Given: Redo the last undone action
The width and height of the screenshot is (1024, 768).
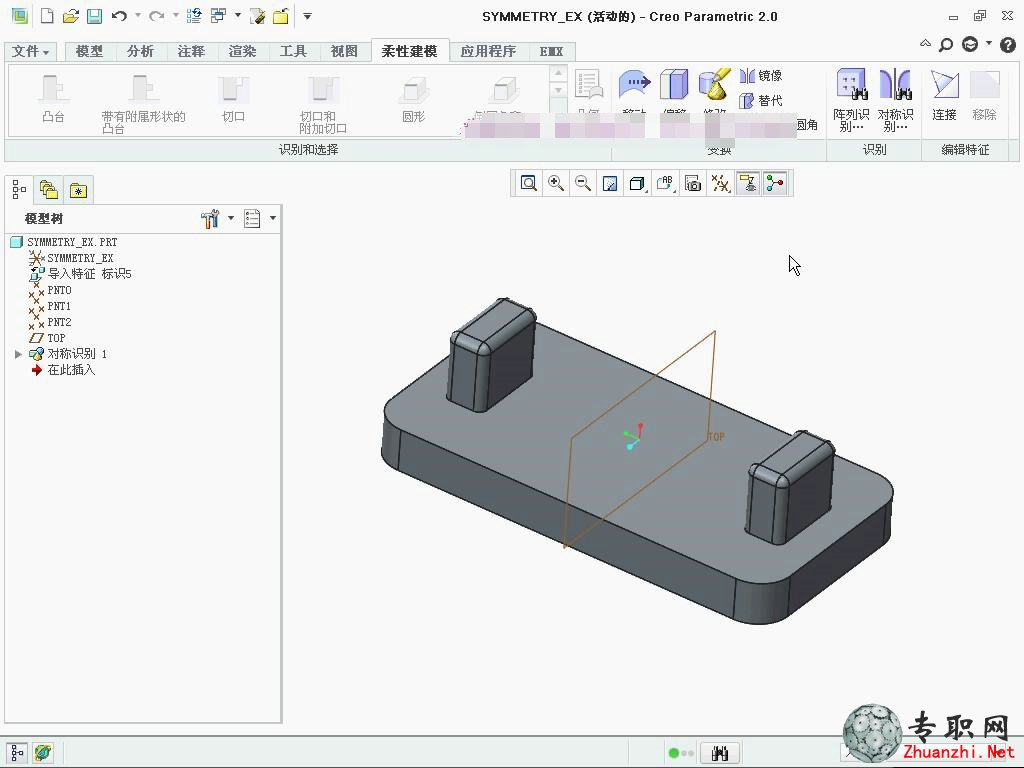Looking at the screenshot, I should [156, 16].
